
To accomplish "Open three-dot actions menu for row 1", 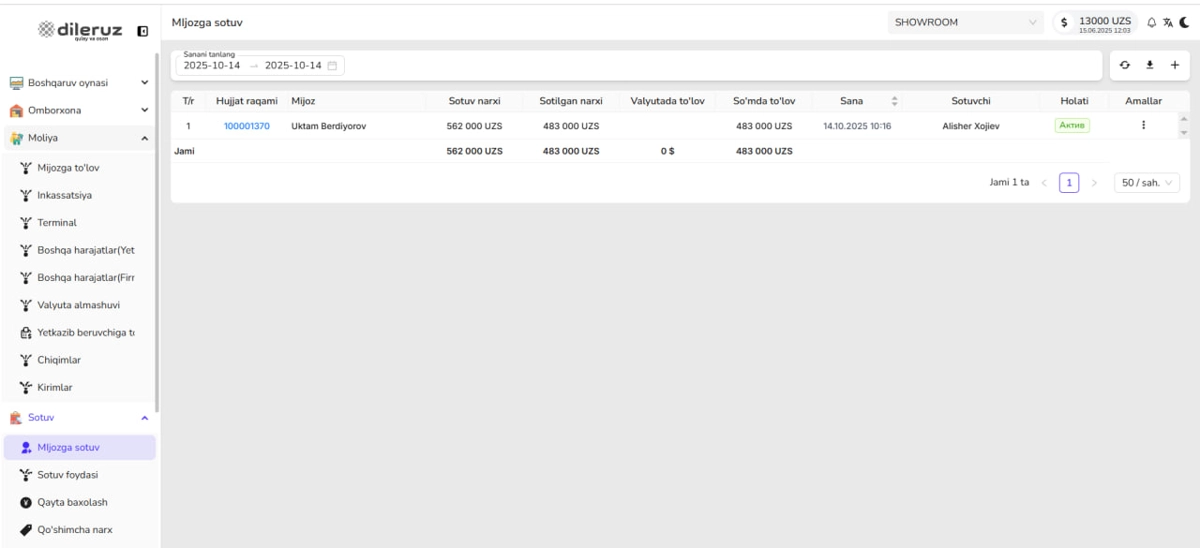I will tap(1143, 126).
